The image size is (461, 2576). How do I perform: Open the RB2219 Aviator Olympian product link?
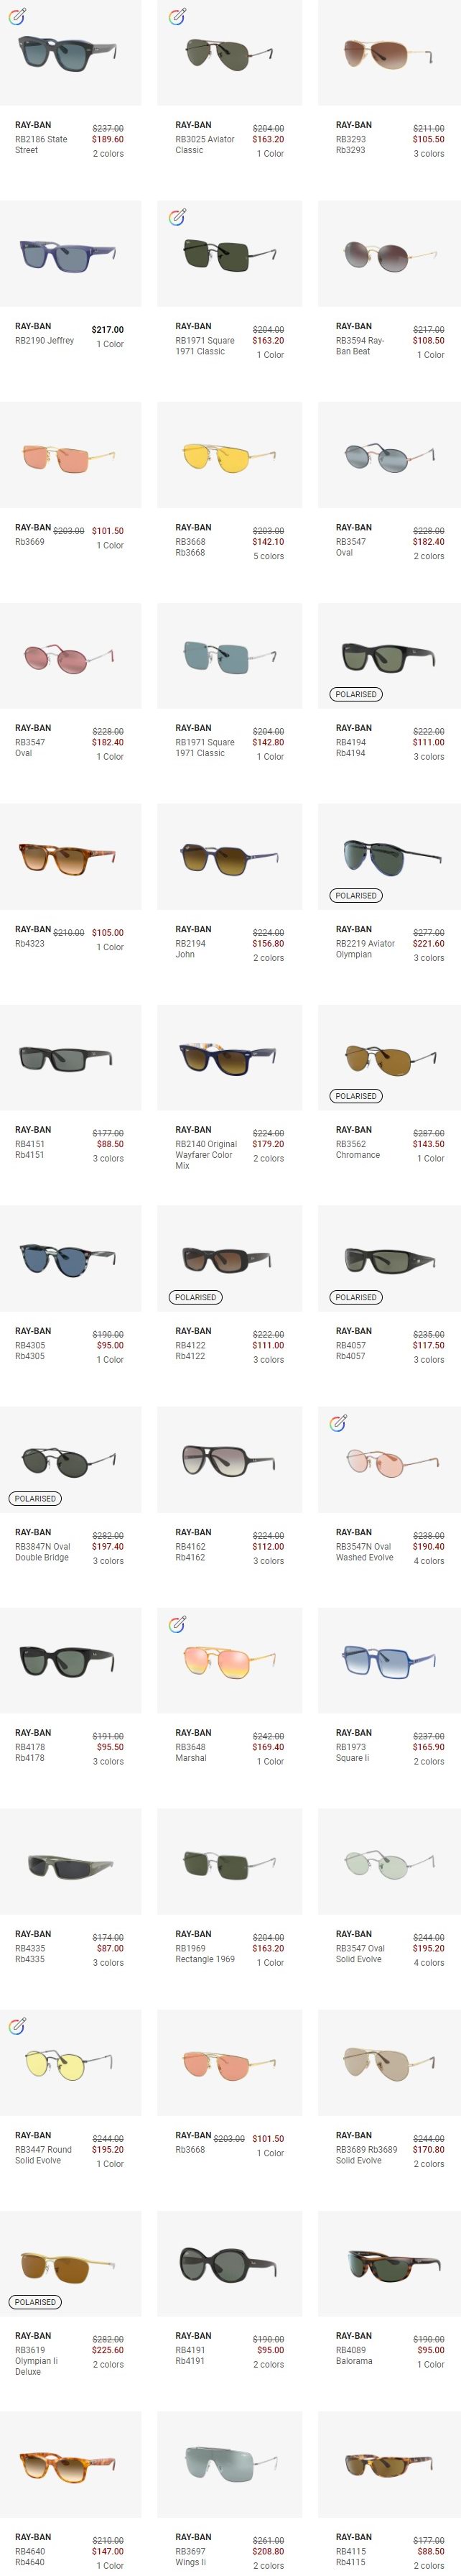(x=365, y=949)
